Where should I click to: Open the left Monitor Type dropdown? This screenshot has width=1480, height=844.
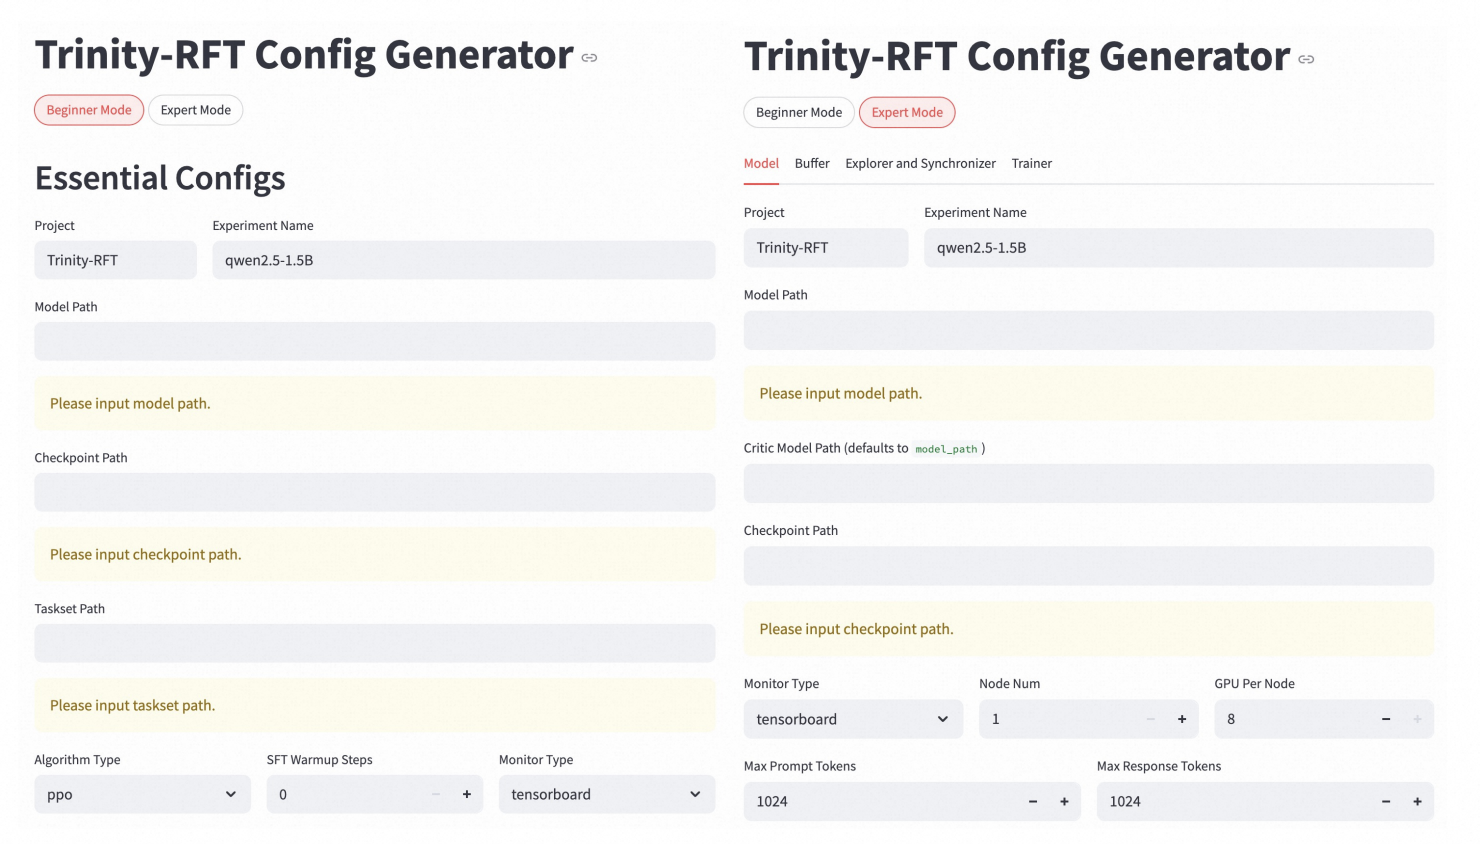pyautogui.click(x=606, y=794)
